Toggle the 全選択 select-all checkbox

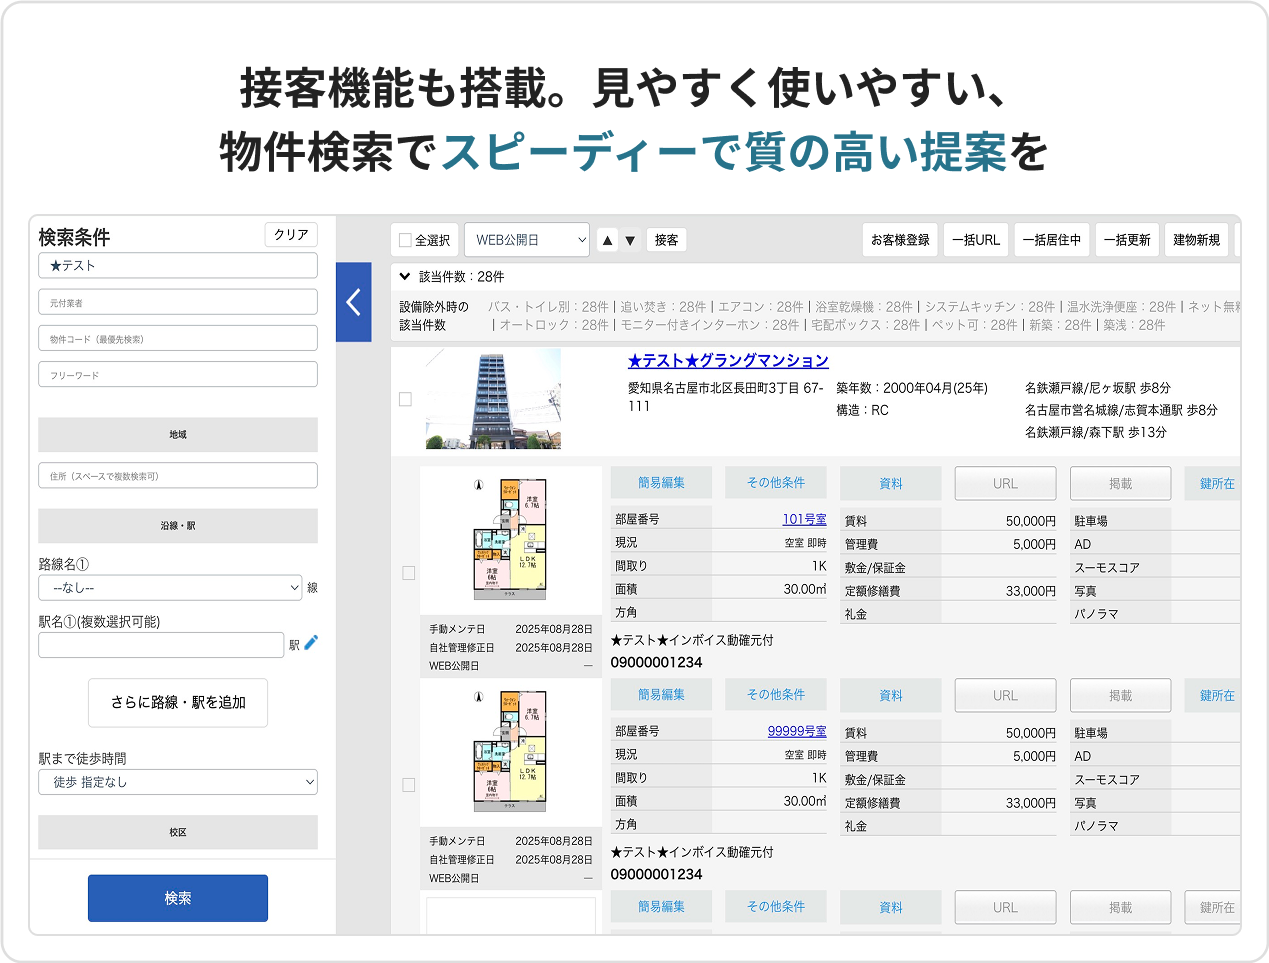pyautogui.click(x=405, y=240)
